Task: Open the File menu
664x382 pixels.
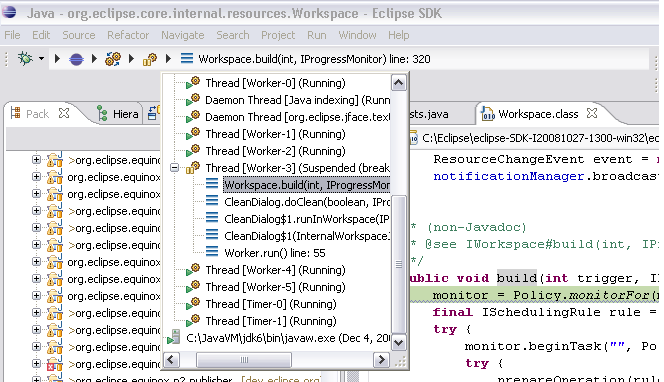Action: click(x=12, y=35)
